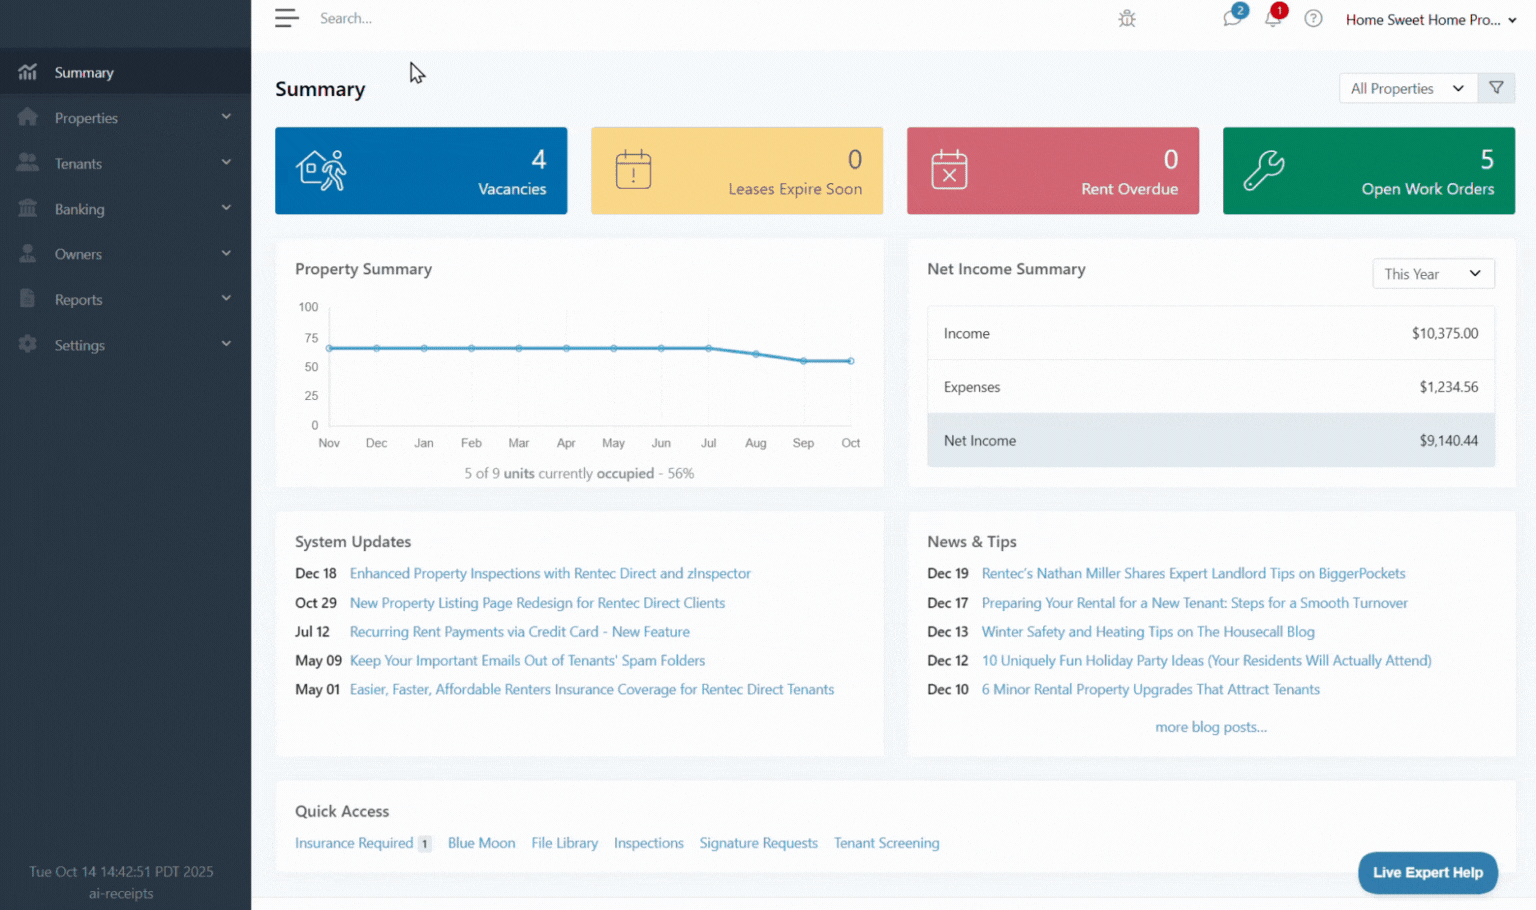Viewport: 1536px width, 910px height.
Task: Open the Home Sweet Home account dropdown
Action: pos(1430,19)
